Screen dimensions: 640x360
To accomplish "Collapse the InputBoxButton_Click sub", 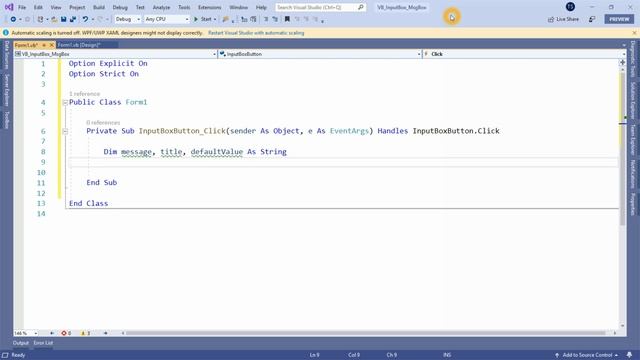I will coord(65,131).
